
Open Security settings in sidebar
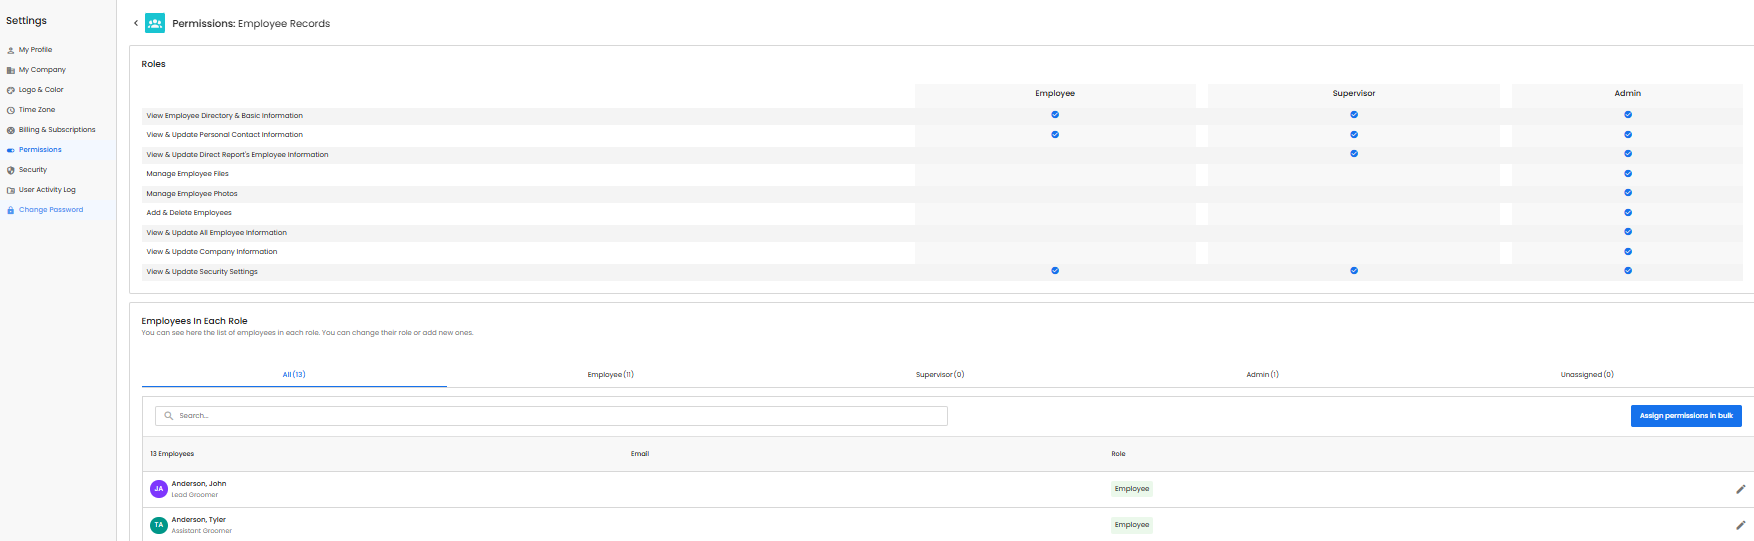tap(32, 170)
